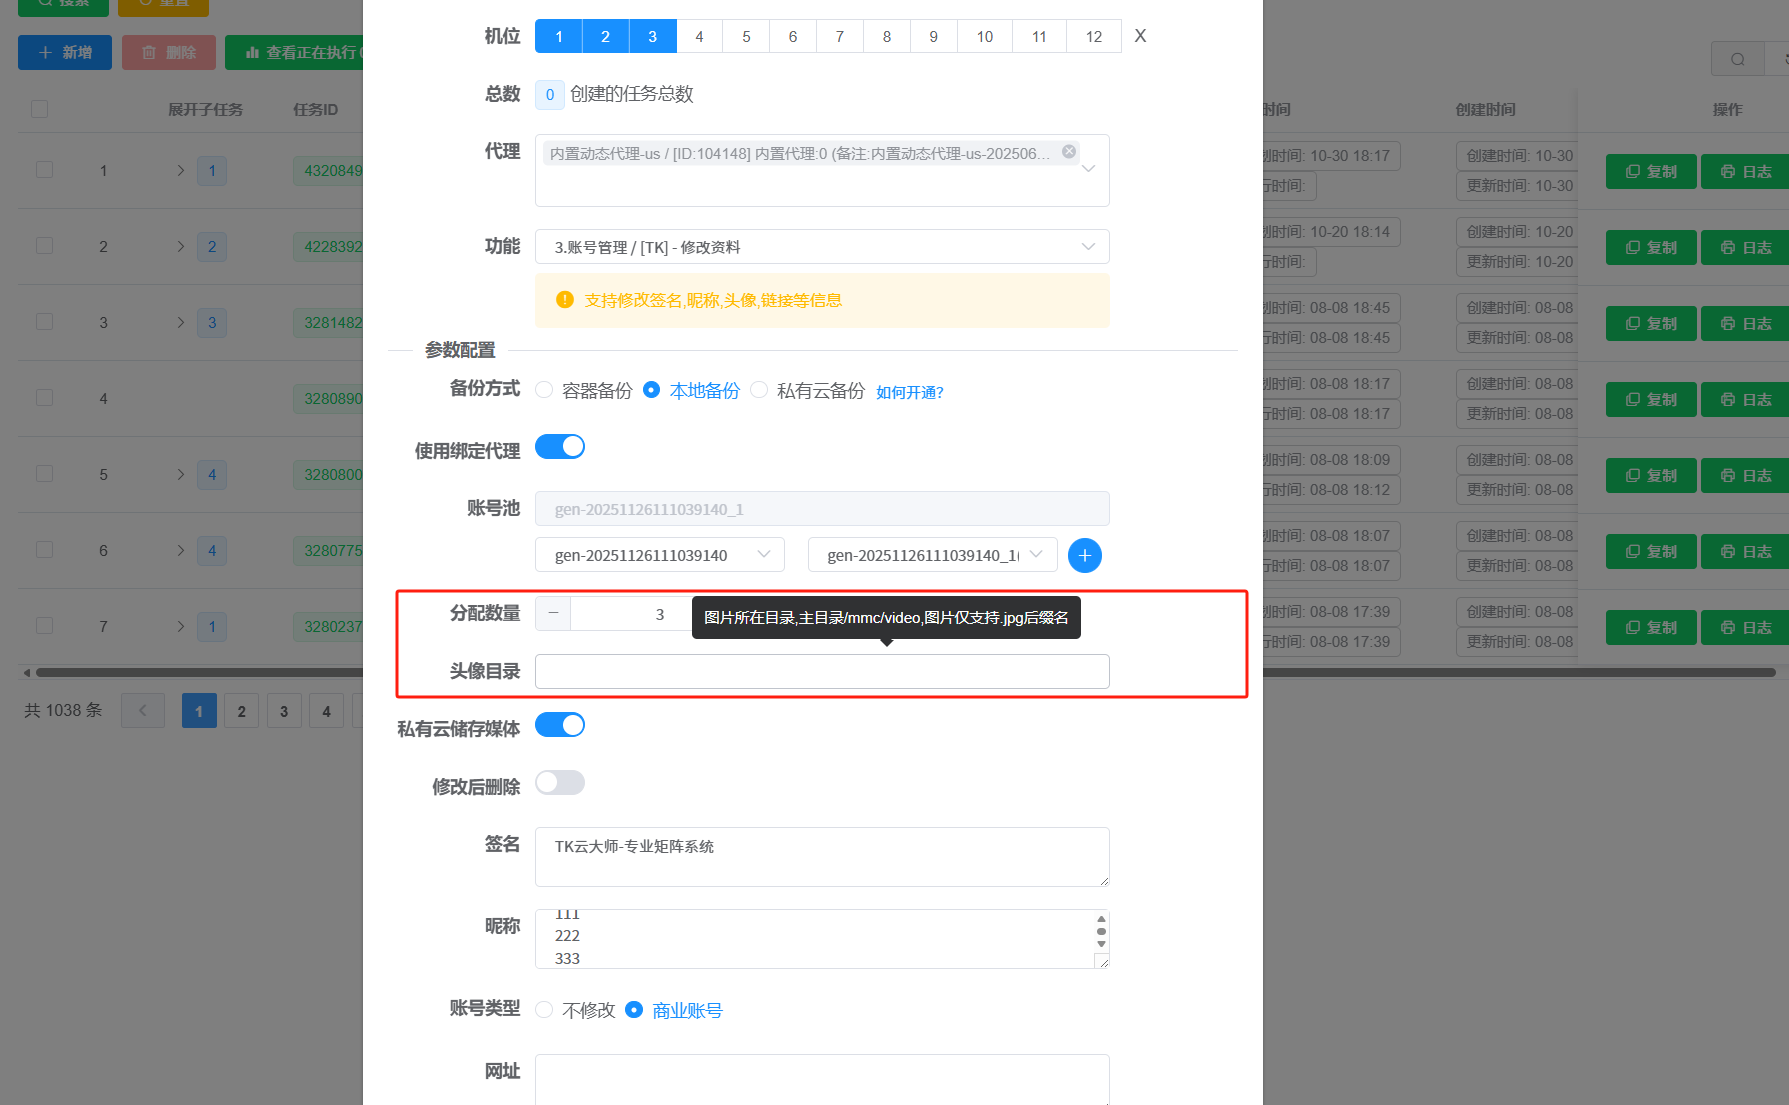Expand the first task row chevron
Viewport: 1789px width, 1105px height.
click(181, 170)
